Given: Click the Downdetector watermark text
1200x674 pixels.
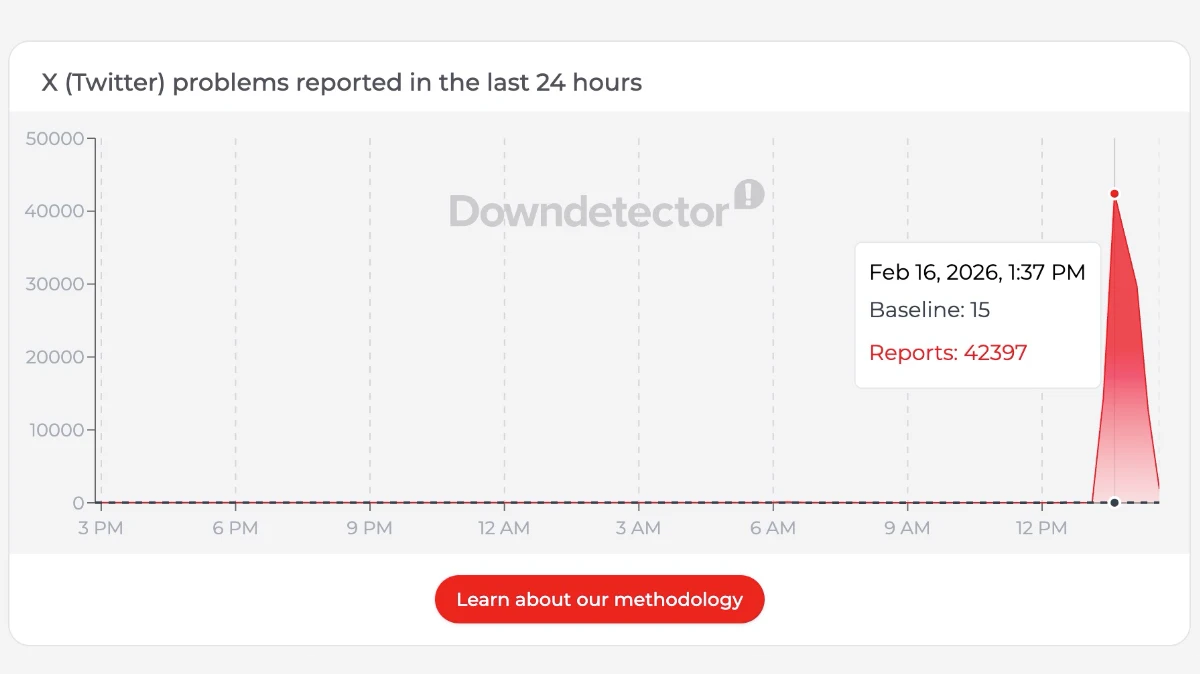Looking at the screenshot, I should pos(589,211).
